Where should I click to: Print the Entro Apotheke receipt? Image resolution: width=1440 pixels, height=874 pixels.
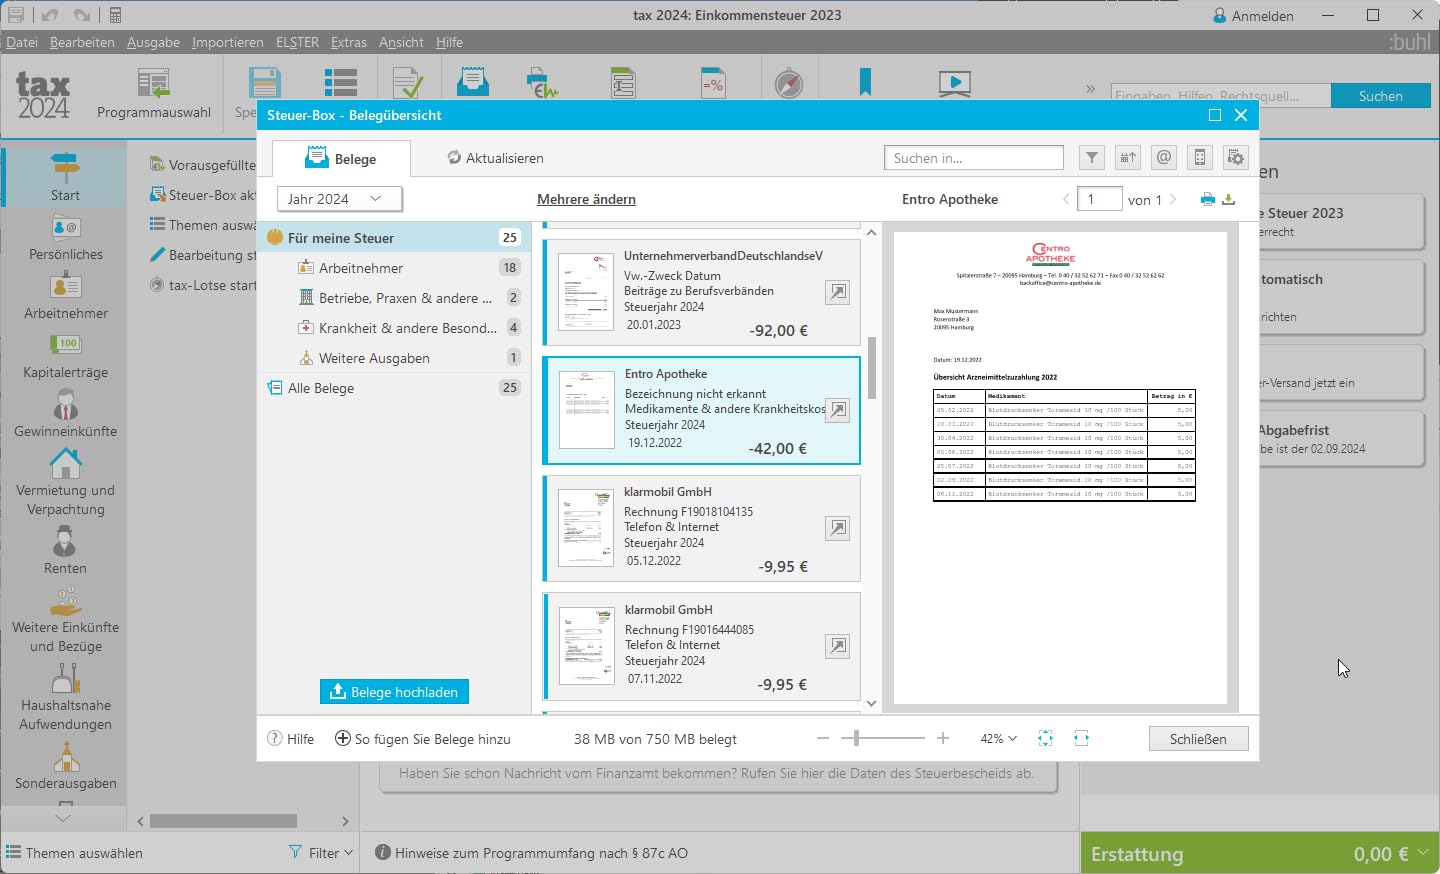1208,199
